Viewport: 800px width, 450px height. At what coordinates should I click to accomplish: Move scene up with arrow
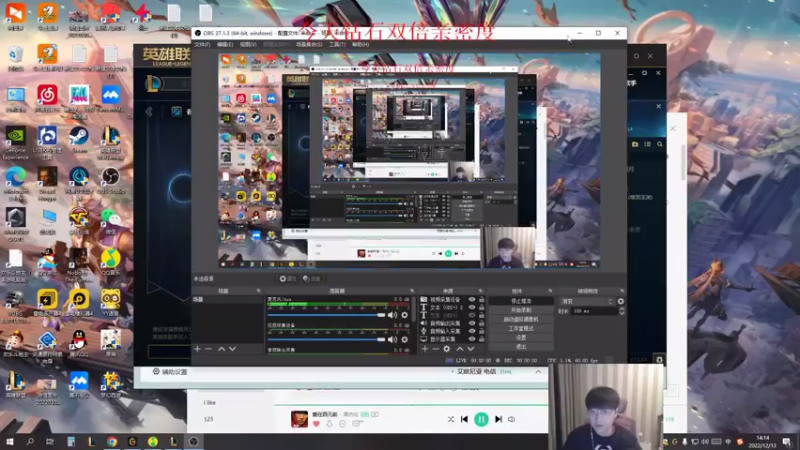(221, 349)
